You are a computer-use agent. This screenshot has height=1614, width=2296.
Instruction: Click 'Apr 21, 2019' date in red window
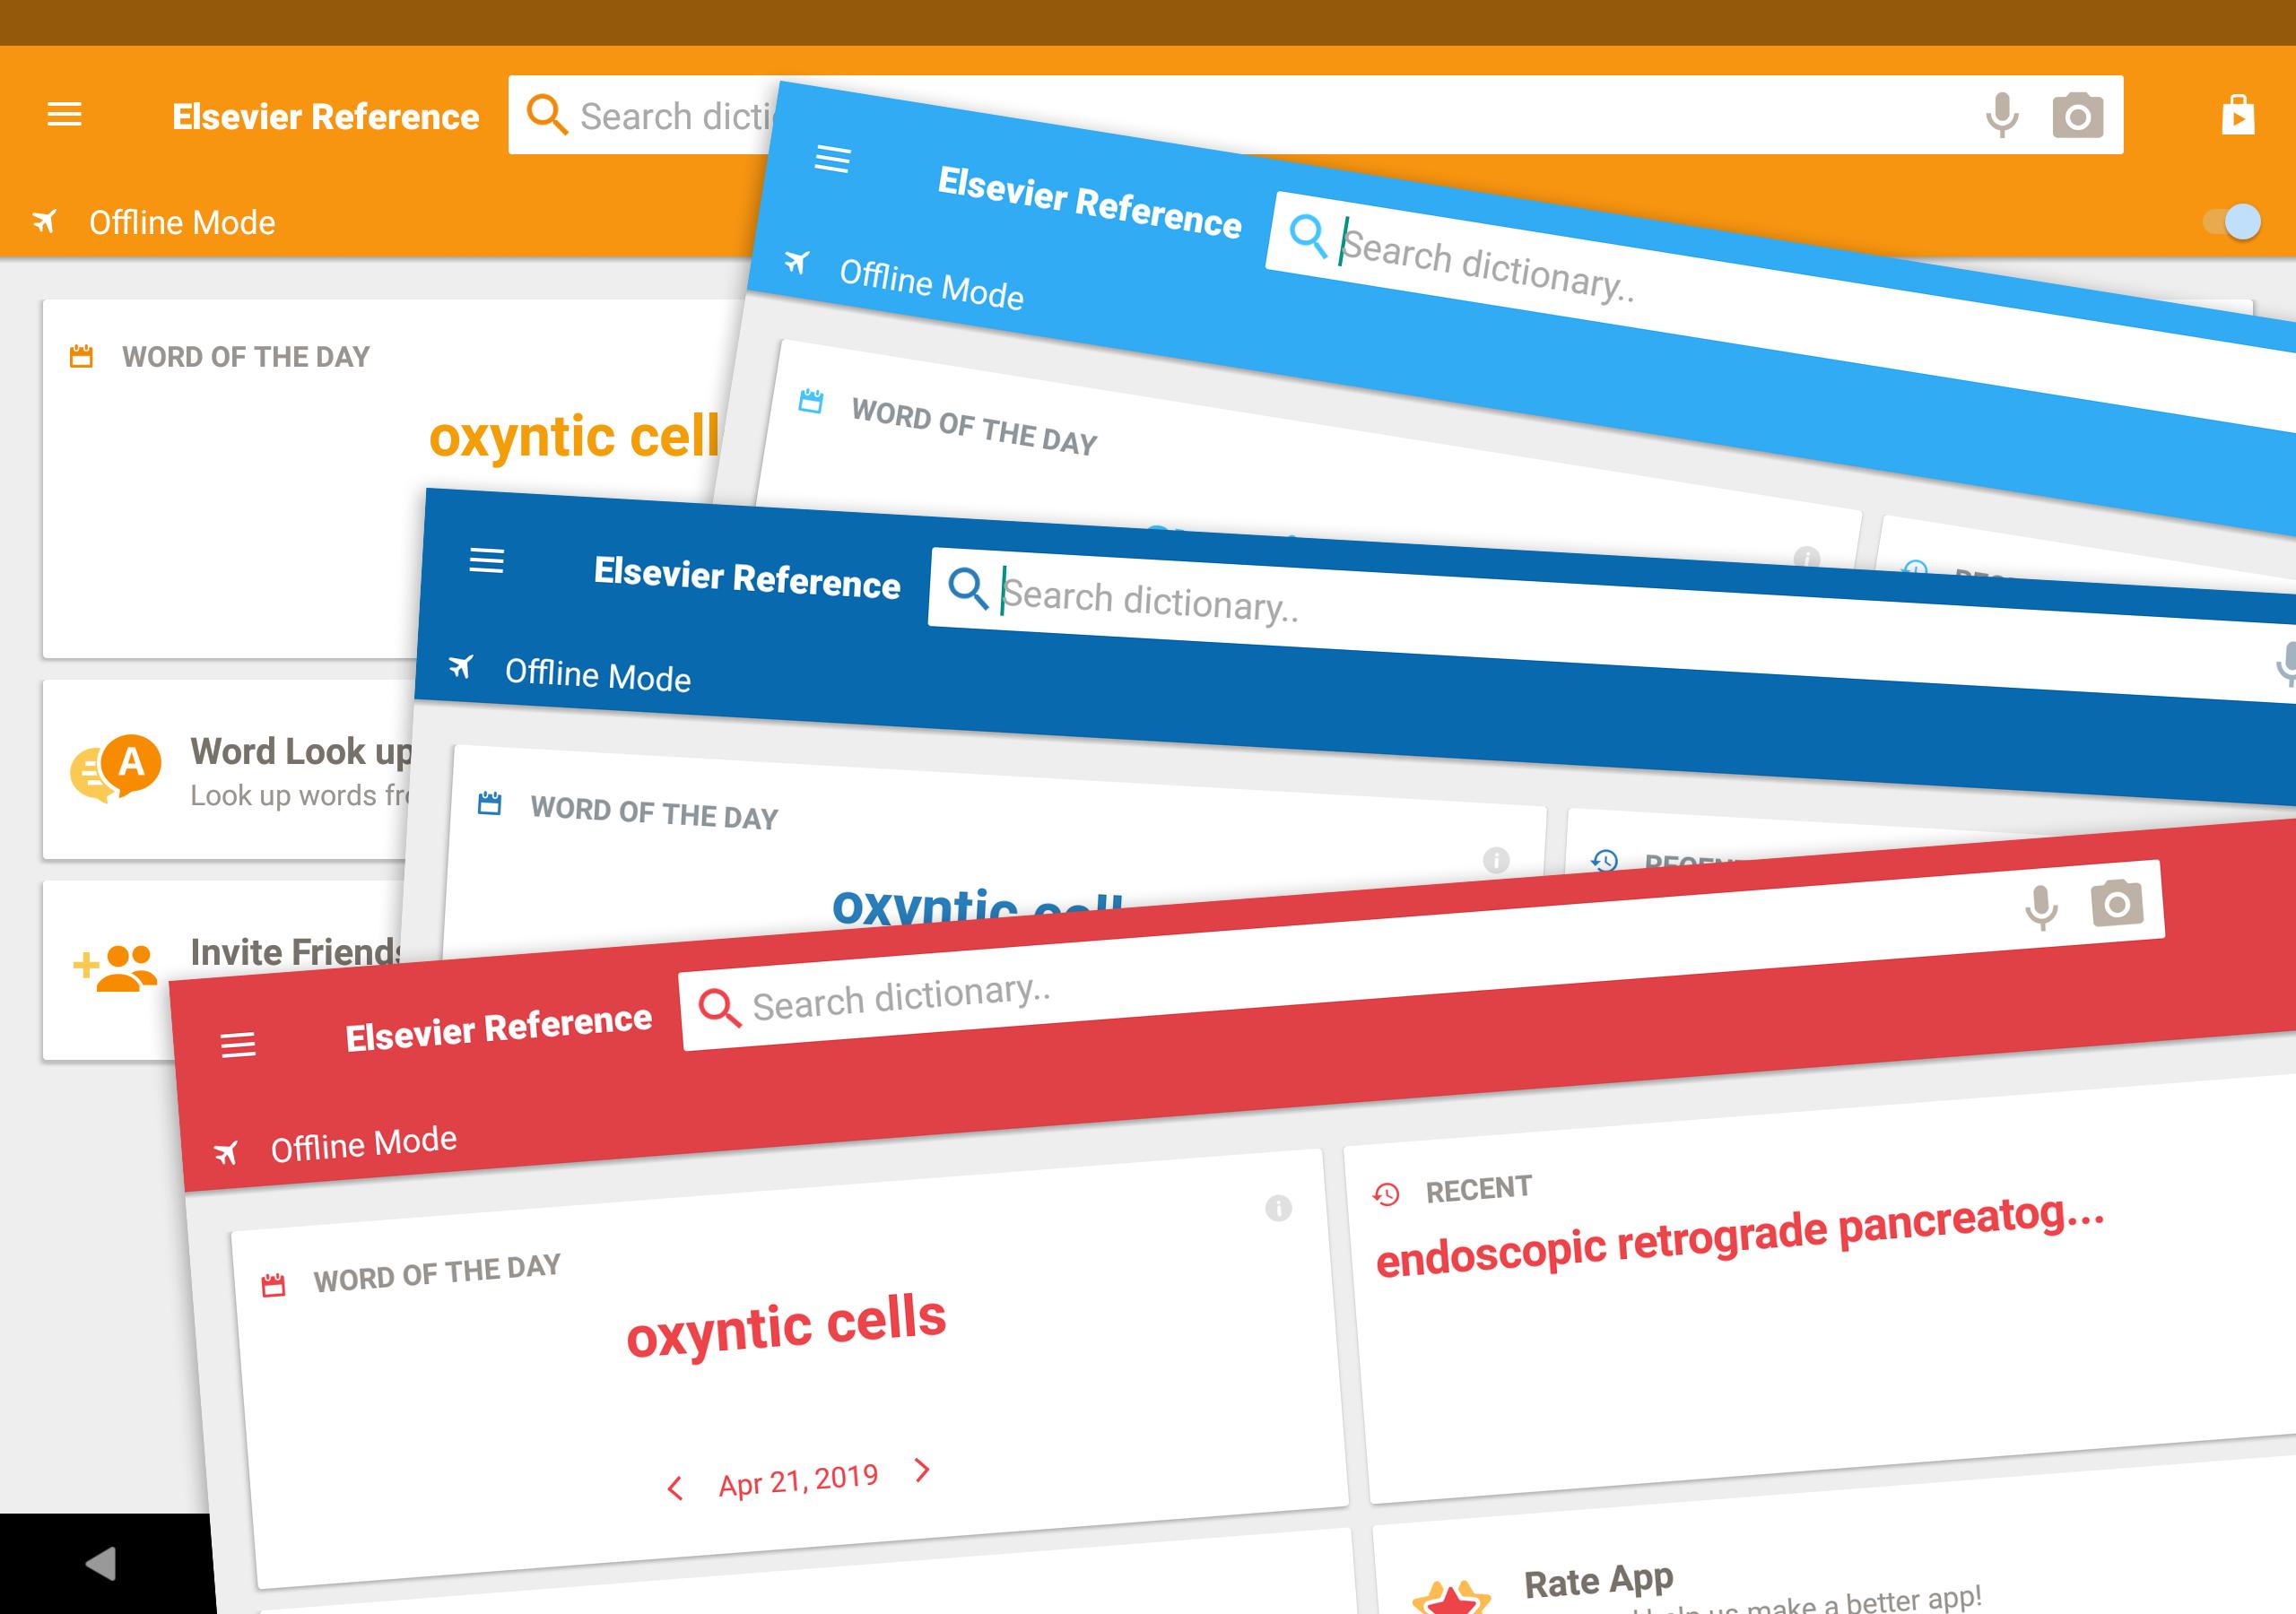tap(798, 1480)
